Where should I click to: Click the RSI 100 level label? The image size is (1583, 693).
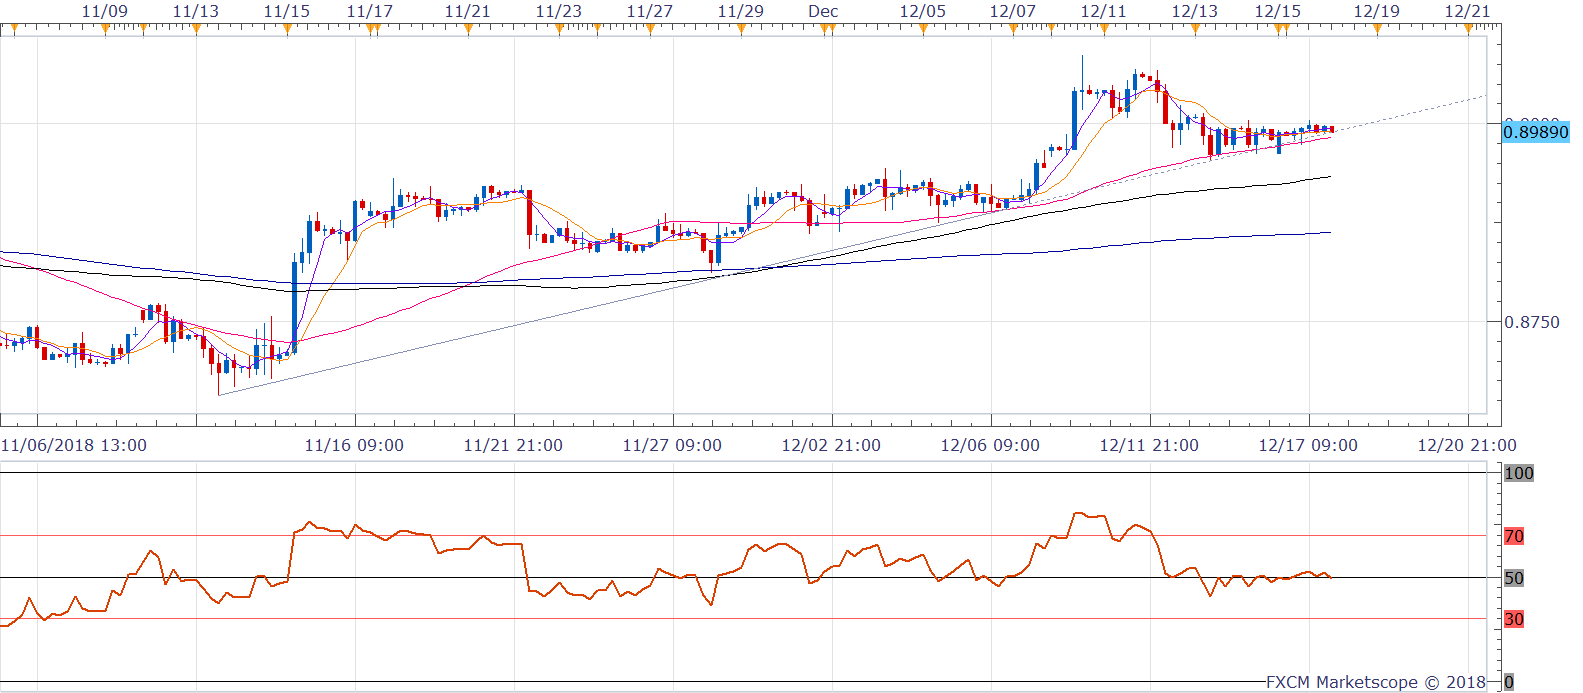pyautogui.click(x=1519, y=473)
